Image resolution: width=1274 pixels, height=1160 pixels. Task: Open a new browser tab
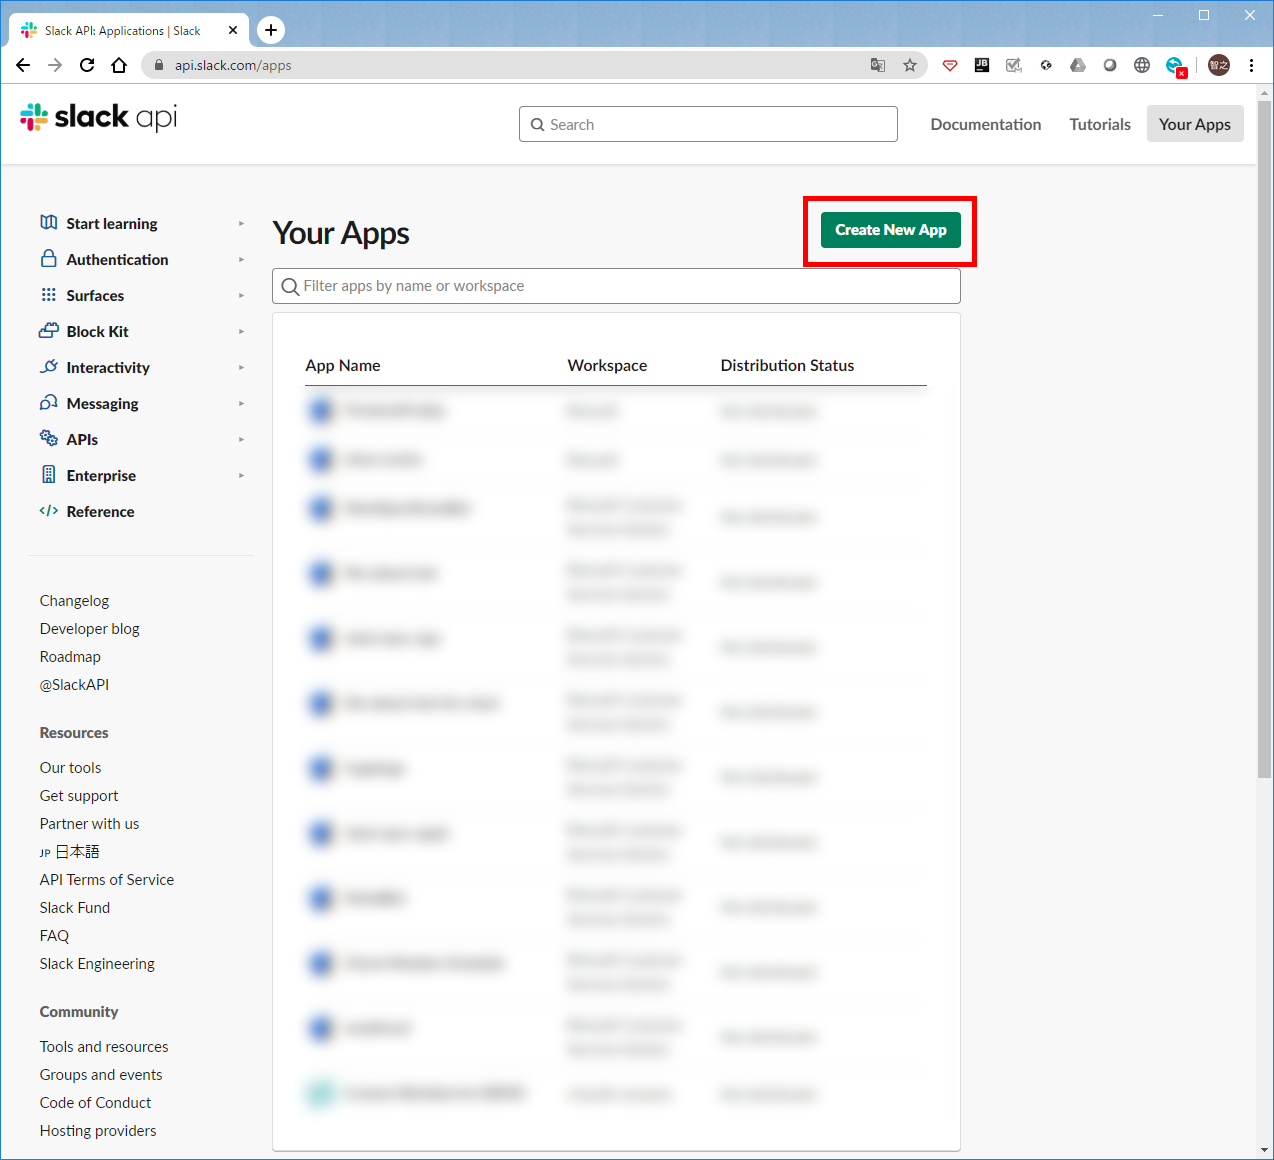[271, 30]
